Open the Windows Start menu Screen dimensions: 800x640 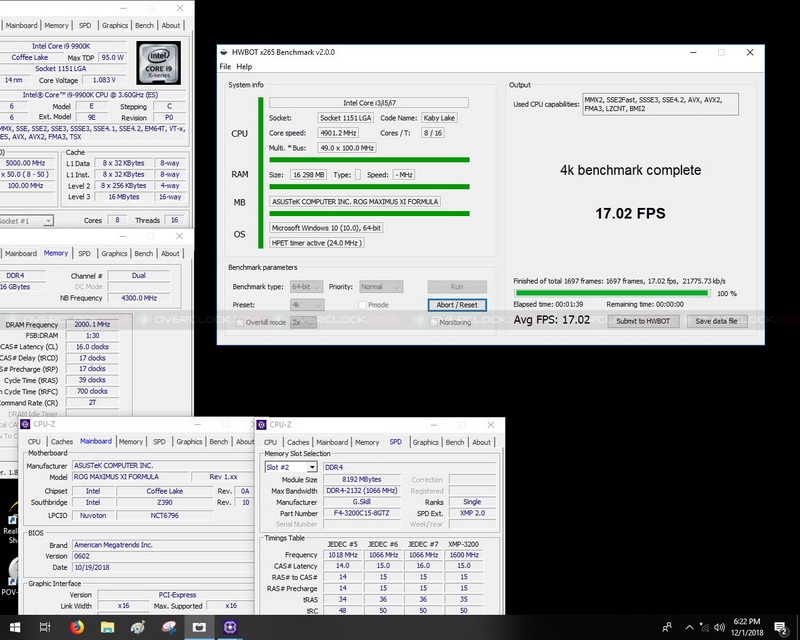(14, 627)
